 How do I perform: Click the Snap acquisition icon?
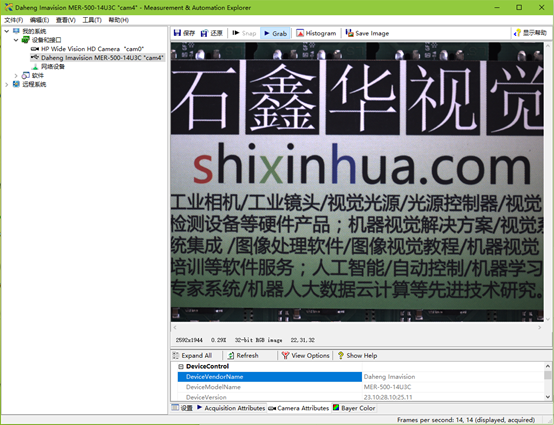(236, 33)
